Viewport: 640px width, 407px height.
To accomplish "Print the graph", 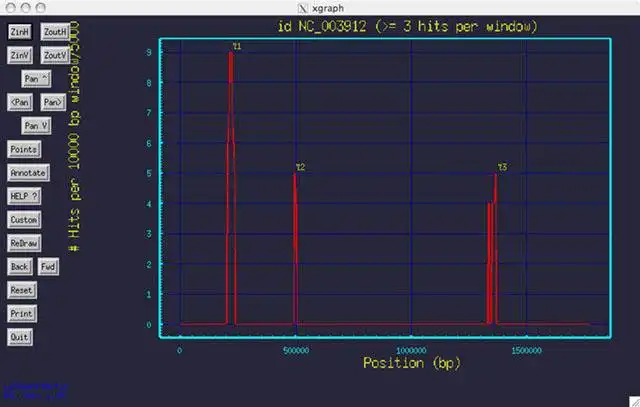I will pos(22,314).
